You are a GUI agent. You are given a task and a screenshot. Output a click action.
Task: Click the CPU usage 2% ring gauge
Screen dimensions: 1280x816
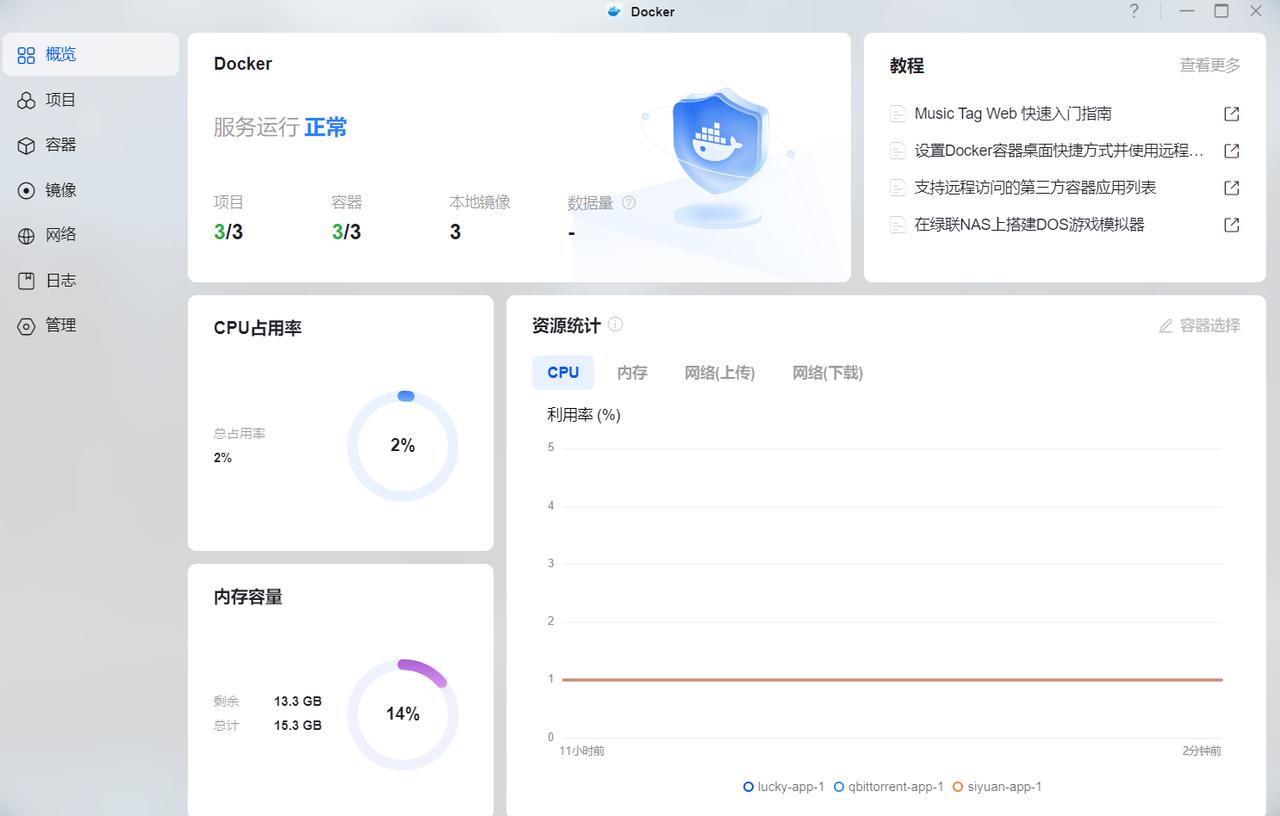tap(403, 446)
